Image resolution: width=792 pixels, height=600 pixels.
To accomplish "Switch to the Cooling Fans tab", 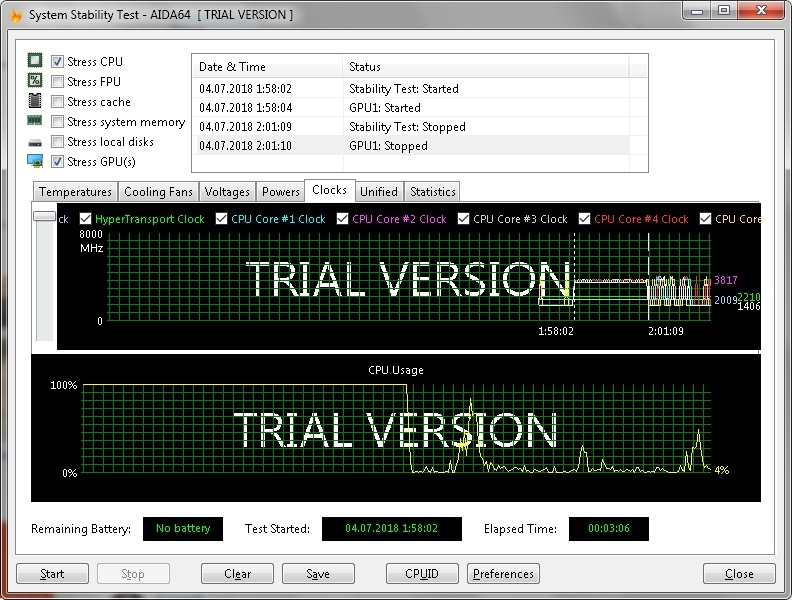I will tap(158, 192).
